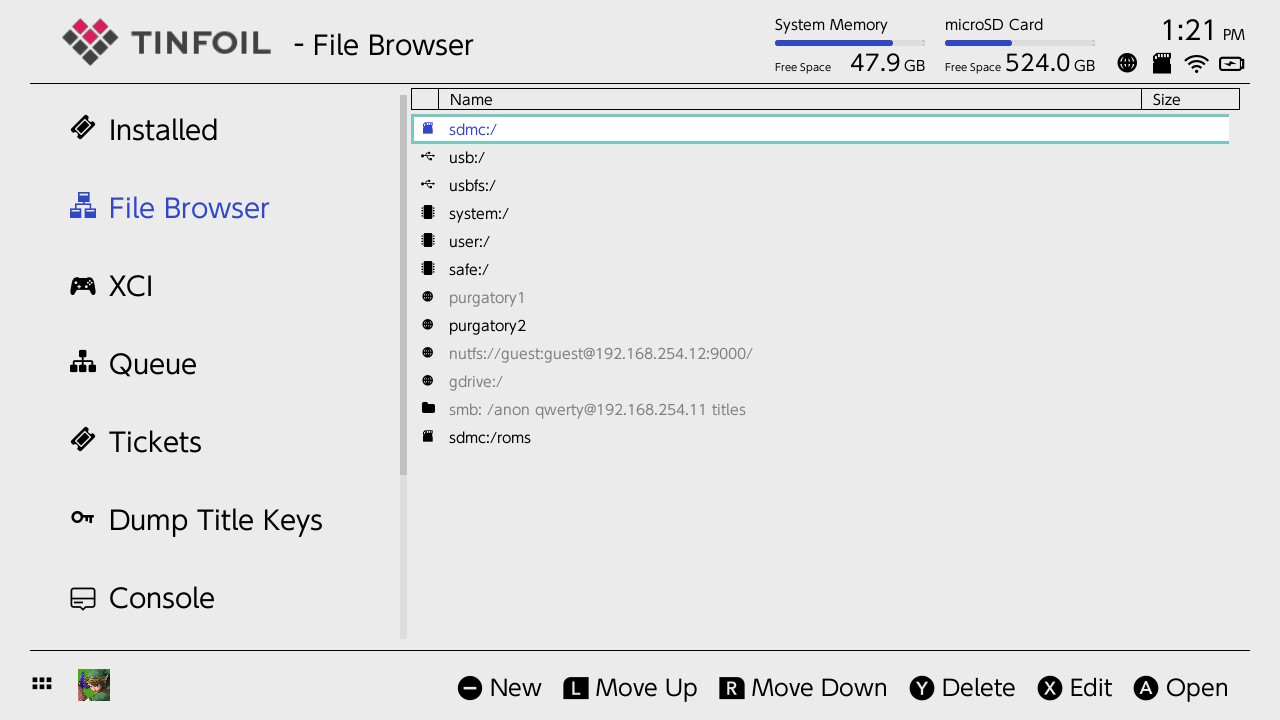Select the usbfs:/ location

point(820,185)
